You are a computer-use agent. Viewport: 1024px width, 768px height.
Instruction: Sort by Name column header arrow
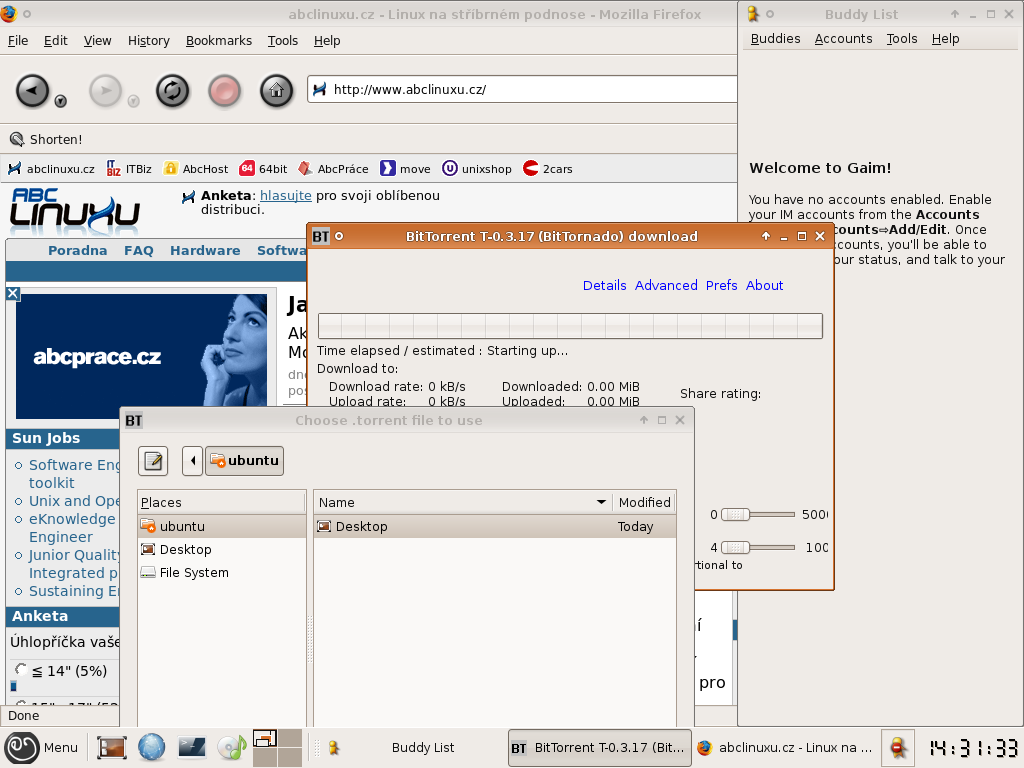601,502
